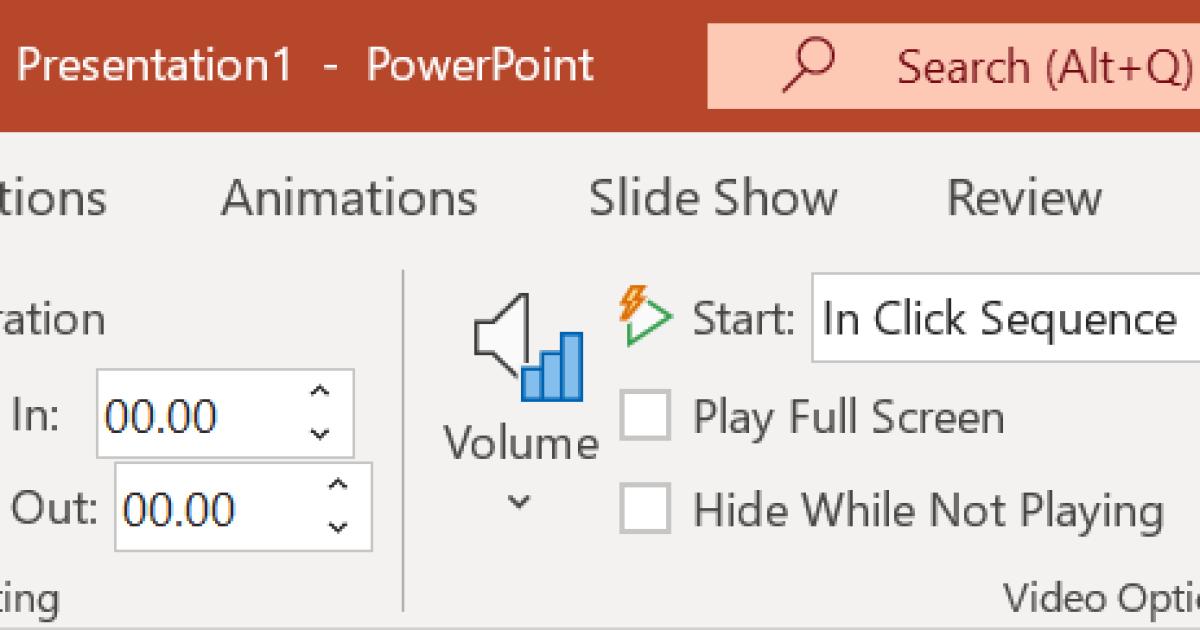
Task: Decrease the Fade In duration
Action: pyautogui.click(x=320, y=433)
